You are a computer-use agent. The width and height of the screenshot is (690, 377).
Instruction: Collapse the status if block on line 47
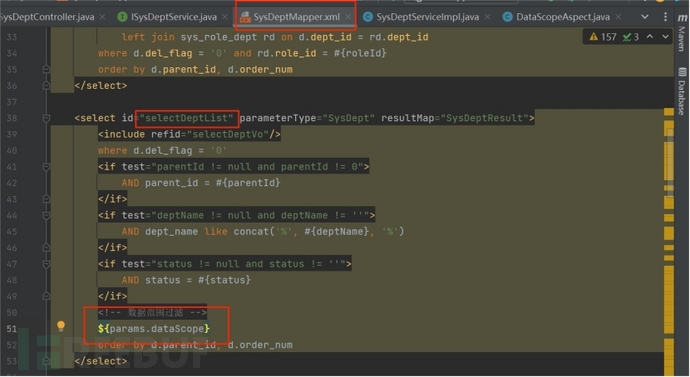[x=46, y=264]
